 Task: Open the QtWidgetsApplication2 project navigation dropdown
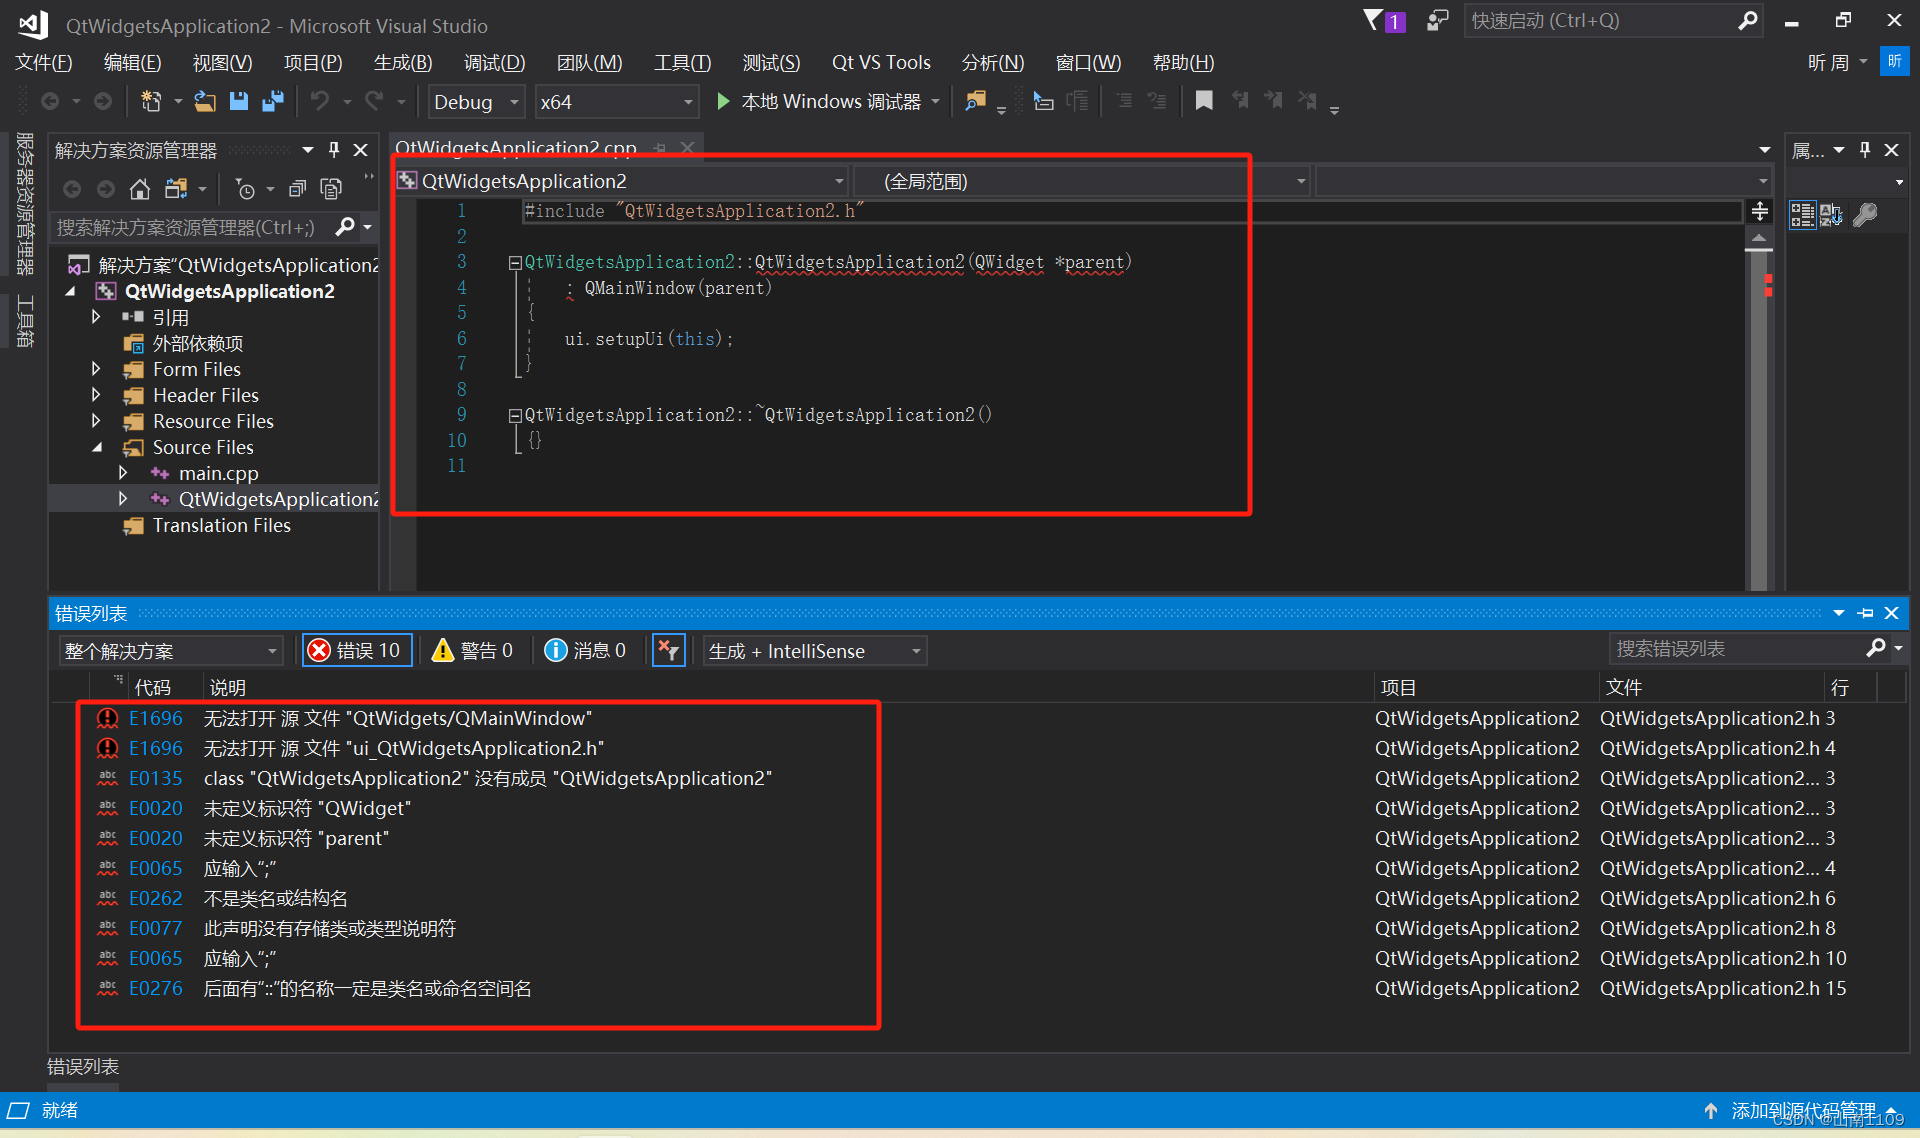(622, 181)
